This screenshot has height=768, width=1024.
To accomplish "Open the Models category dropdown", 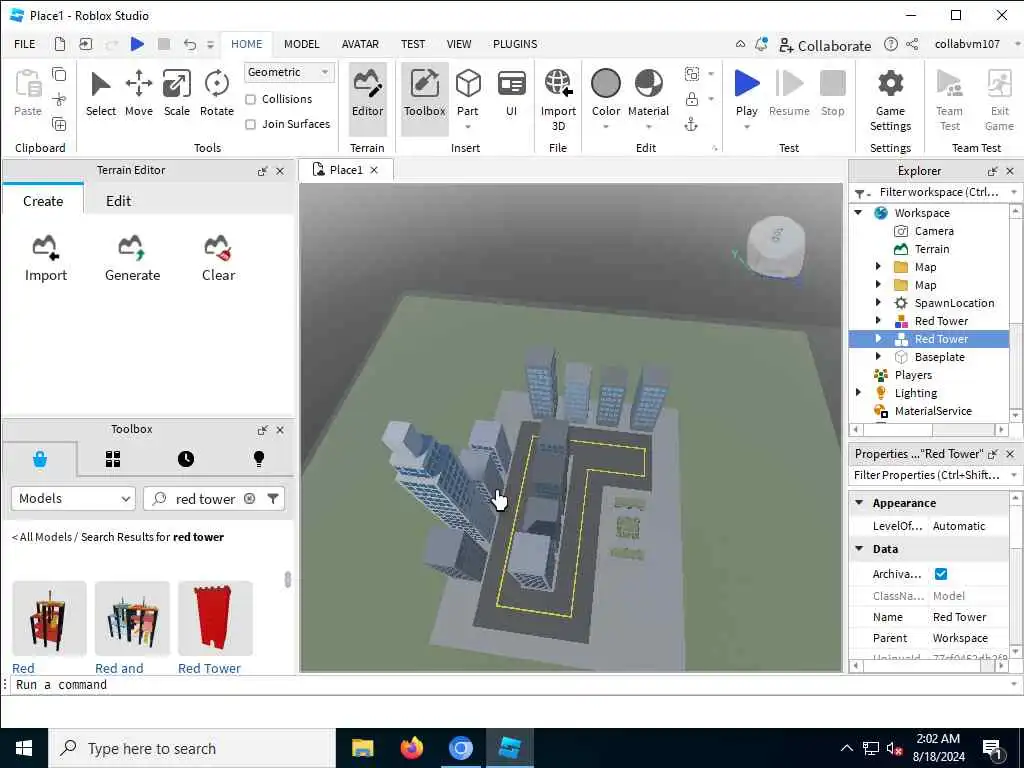I will pos(73,498).
